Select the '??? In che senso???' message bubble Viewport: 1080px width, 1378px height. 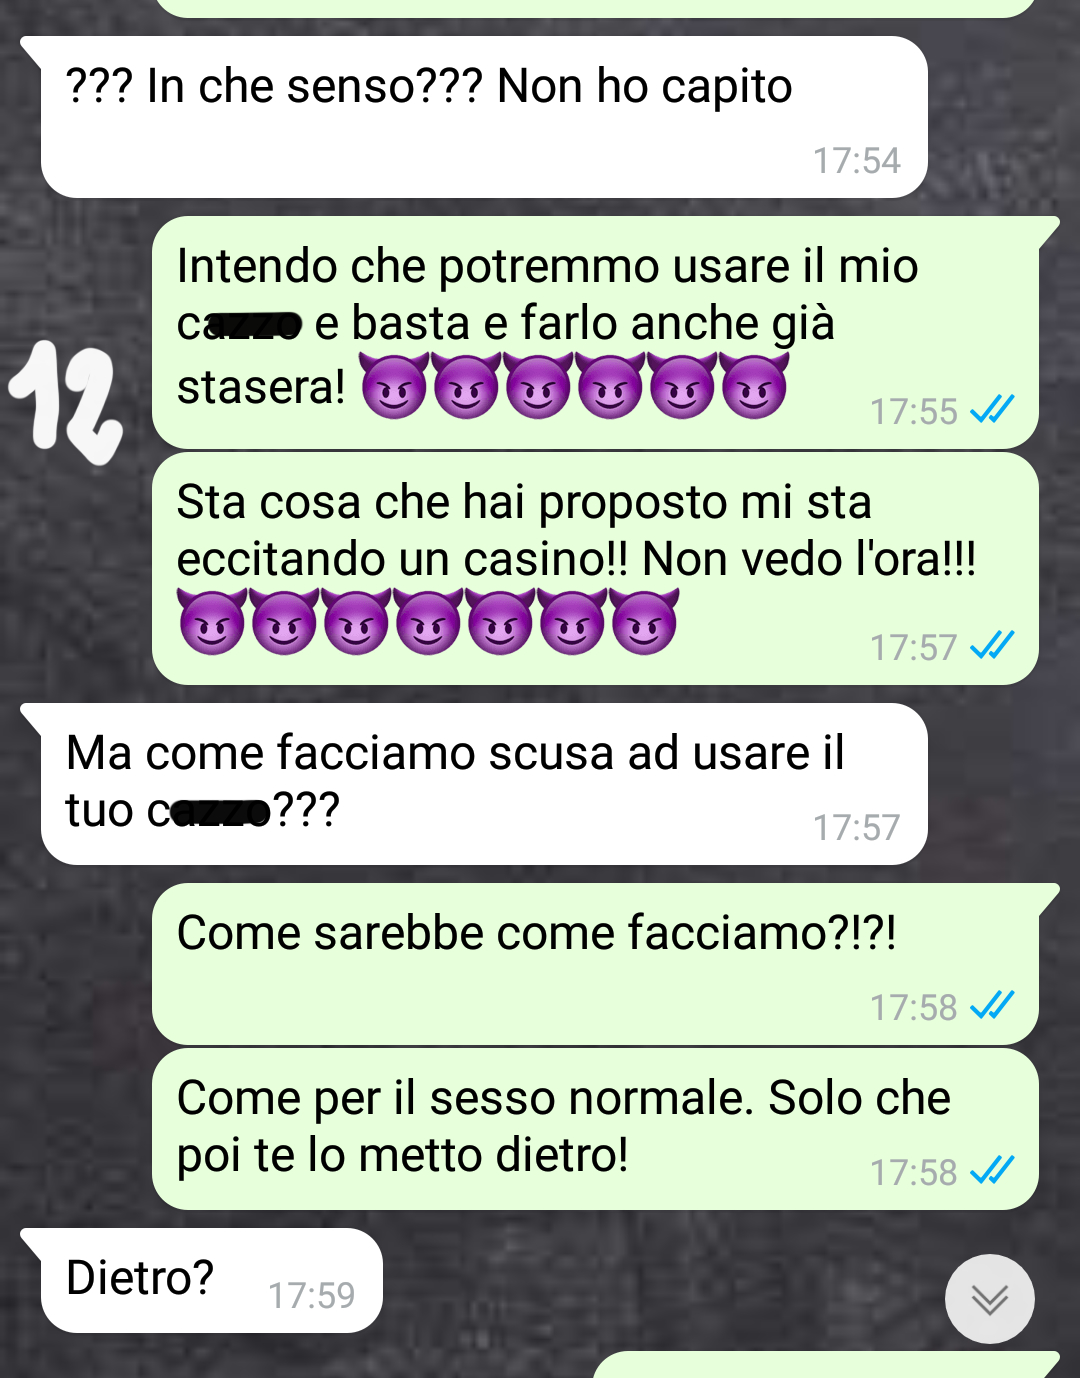coord(484,117)
